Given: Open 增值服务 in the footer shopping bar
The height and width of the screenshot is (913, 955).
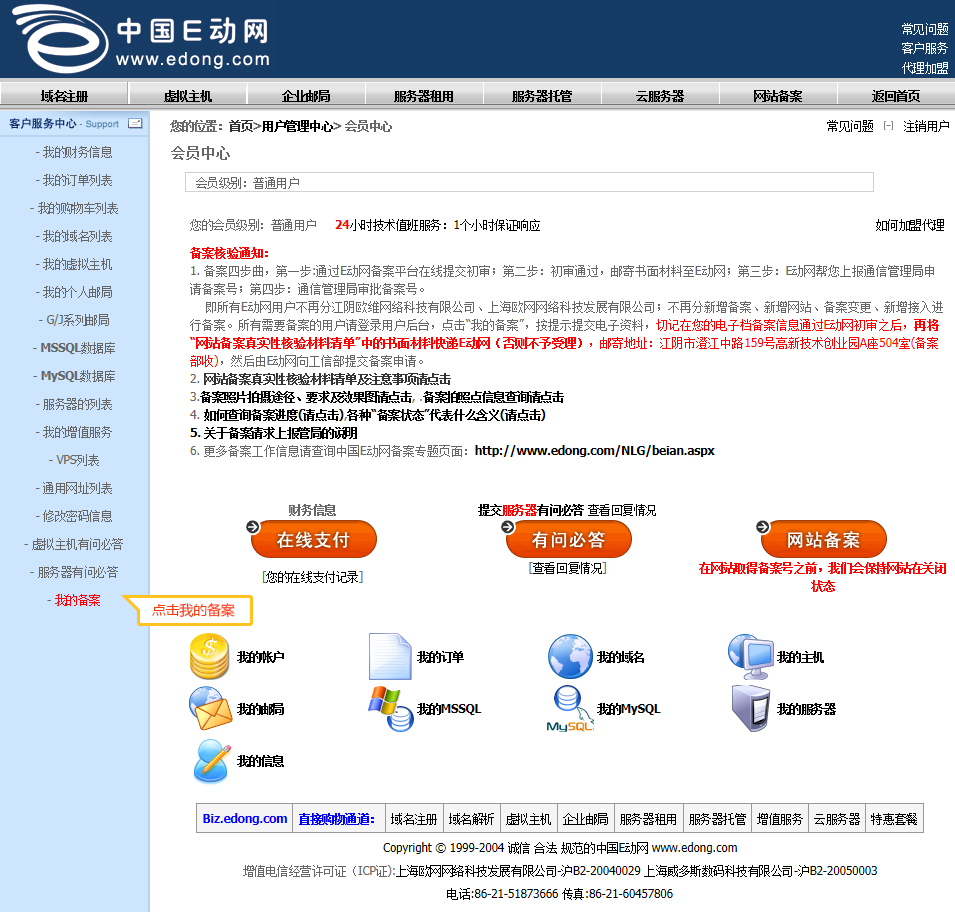Looking at the screenshot, I should (780, 819).
